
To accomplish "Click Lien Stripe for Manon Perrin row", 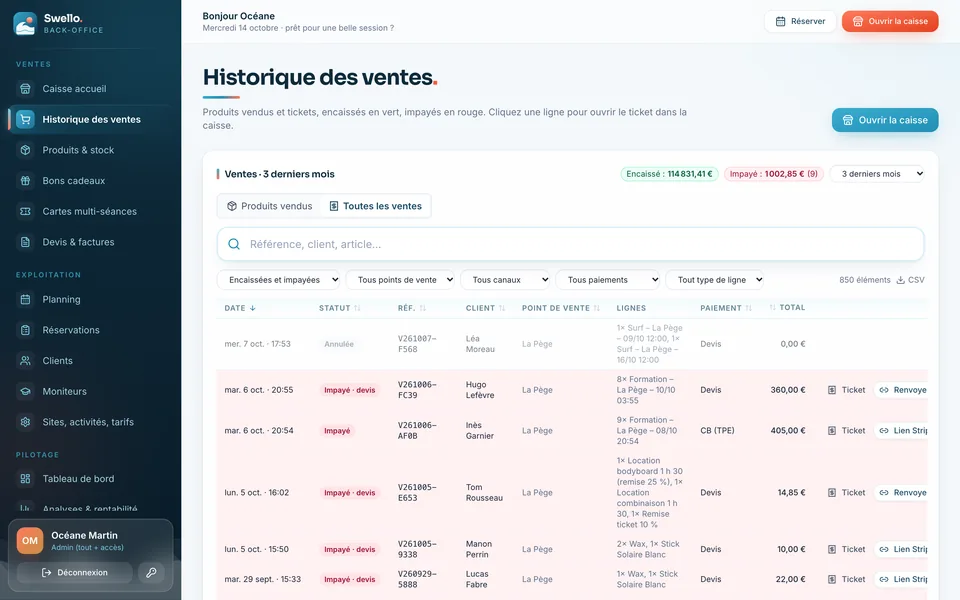I will pyautogui.click(x=901, y=549).
